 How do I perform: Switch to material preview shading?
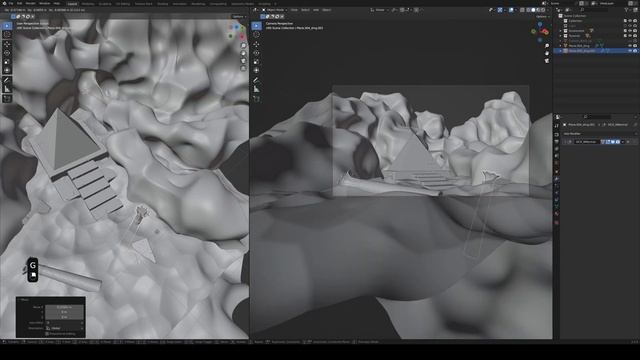(538, 10)
